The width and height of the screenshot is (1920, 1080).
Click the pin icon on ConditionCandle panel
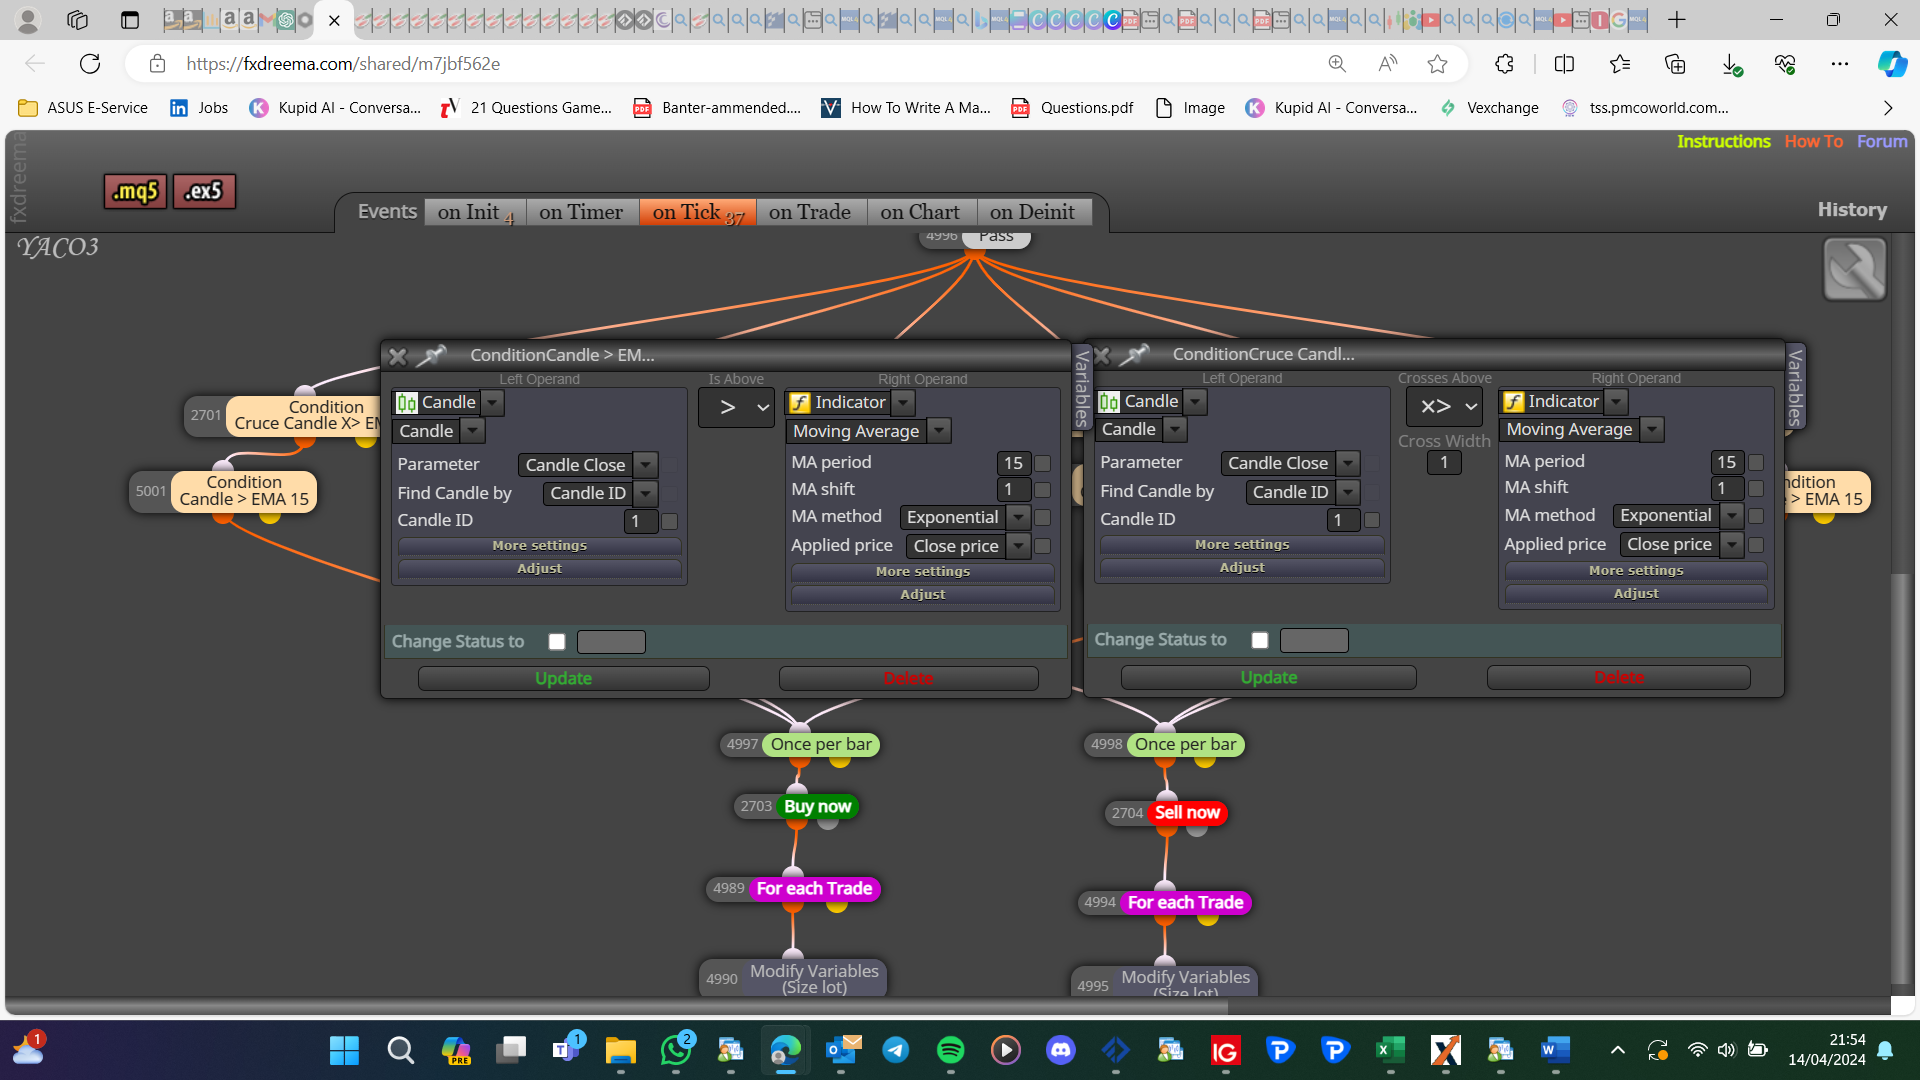pos(432,355)
